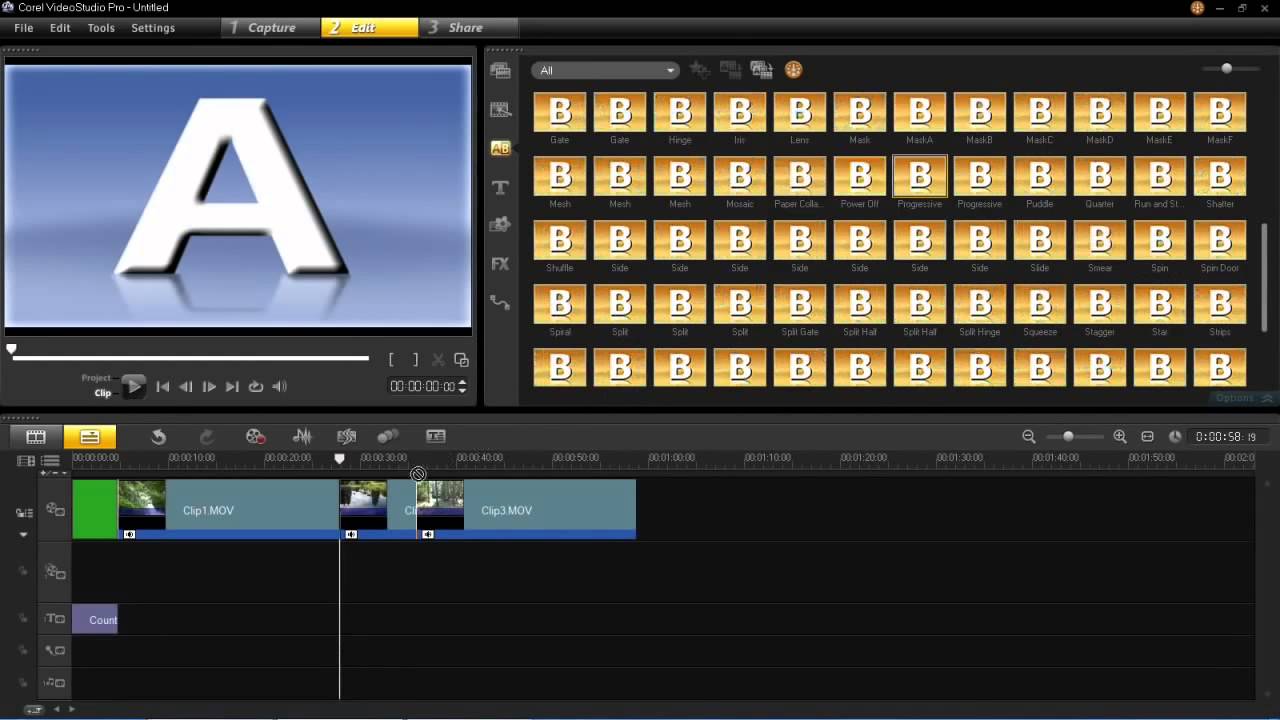The width and height of the screenshot is (1280, 720).
Task: Click the Redo arrow in timeline toolbar
Action: point(207,436)
